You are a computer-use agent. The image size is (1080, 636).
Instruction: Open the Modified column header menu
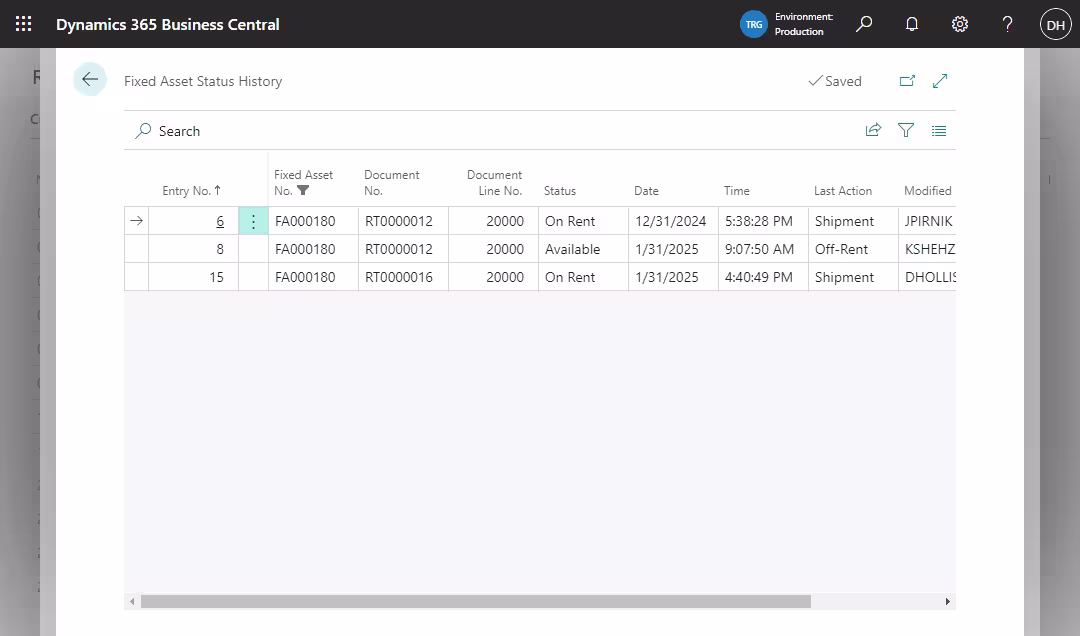coord(927,191)
